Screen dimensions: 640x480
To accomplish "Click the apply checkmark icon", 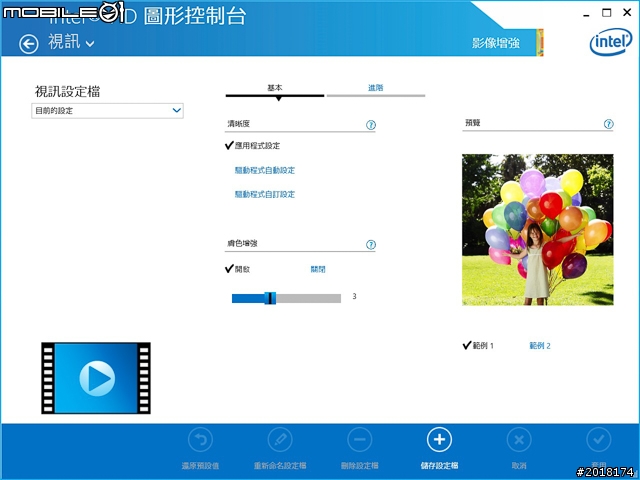I will pos(599,440).
